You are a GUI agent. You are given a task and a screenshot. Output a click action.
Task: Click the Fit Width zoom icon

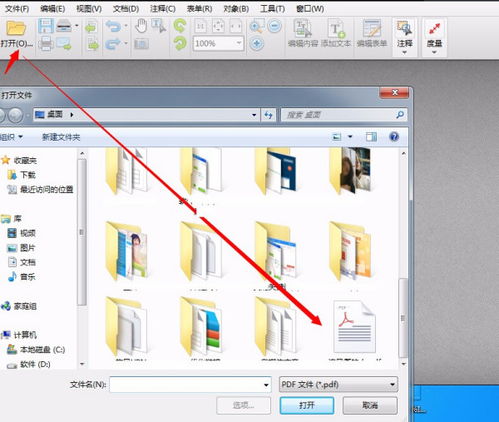tap(236, 26)
